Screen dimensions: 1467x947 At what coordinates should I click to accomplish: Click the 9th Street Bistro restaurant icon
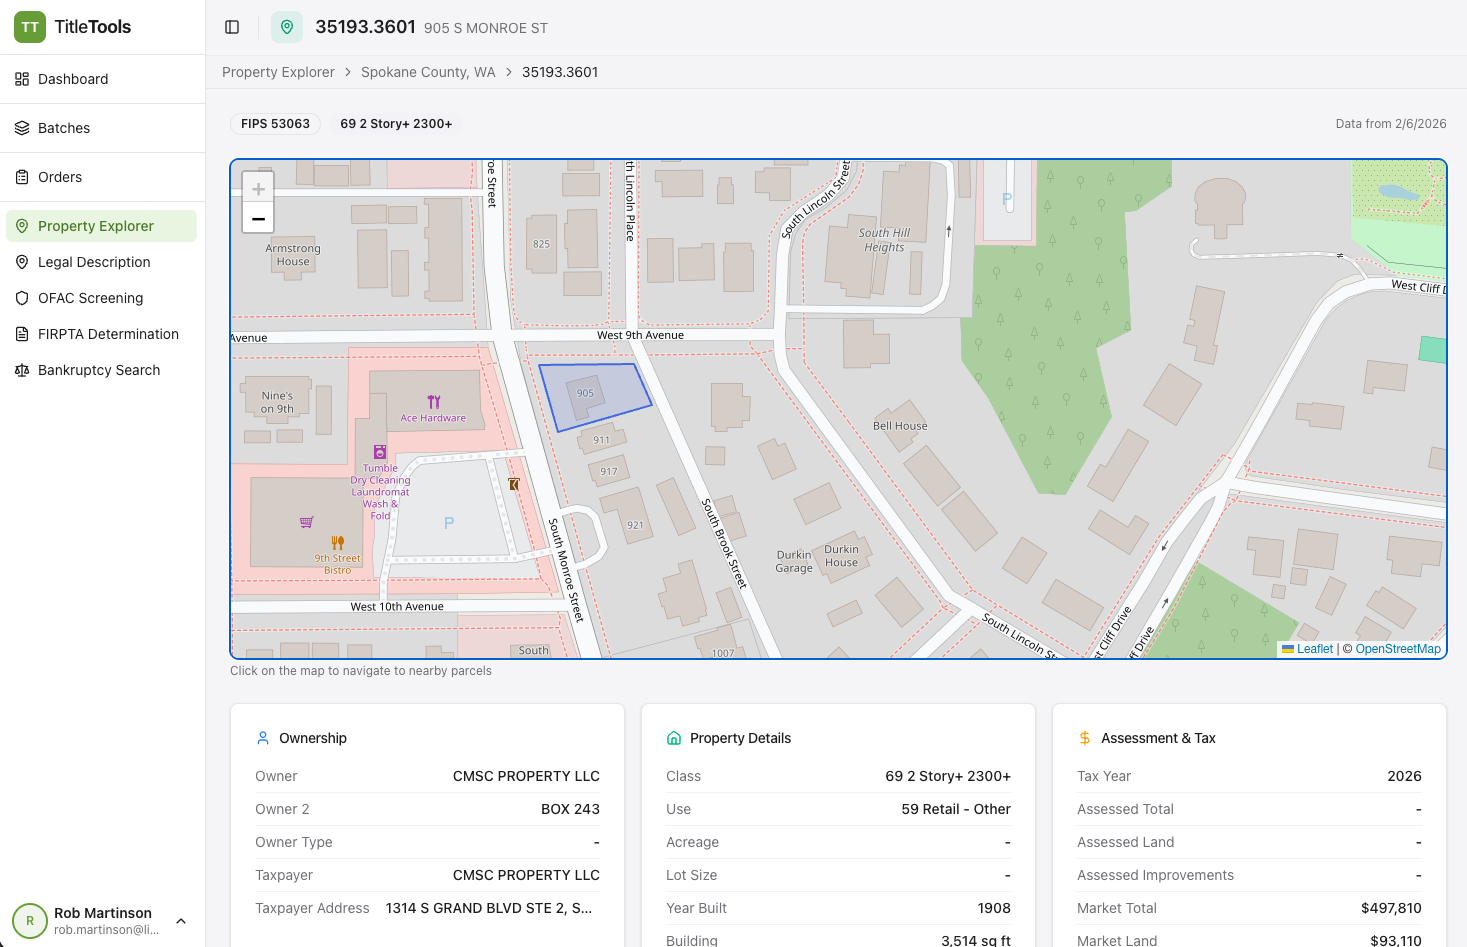(338, 543)
